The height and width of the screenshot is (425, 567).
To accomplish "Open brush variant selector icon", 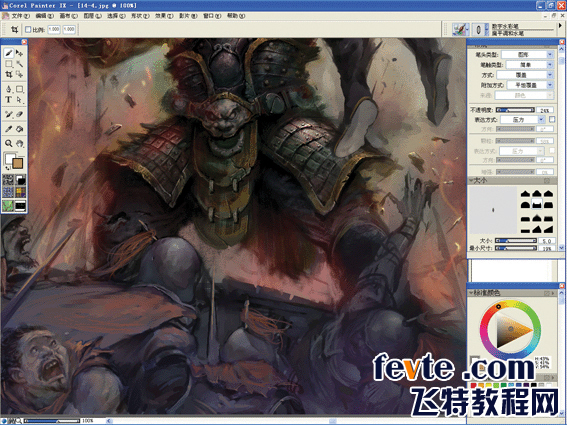I will pos(480,29).
